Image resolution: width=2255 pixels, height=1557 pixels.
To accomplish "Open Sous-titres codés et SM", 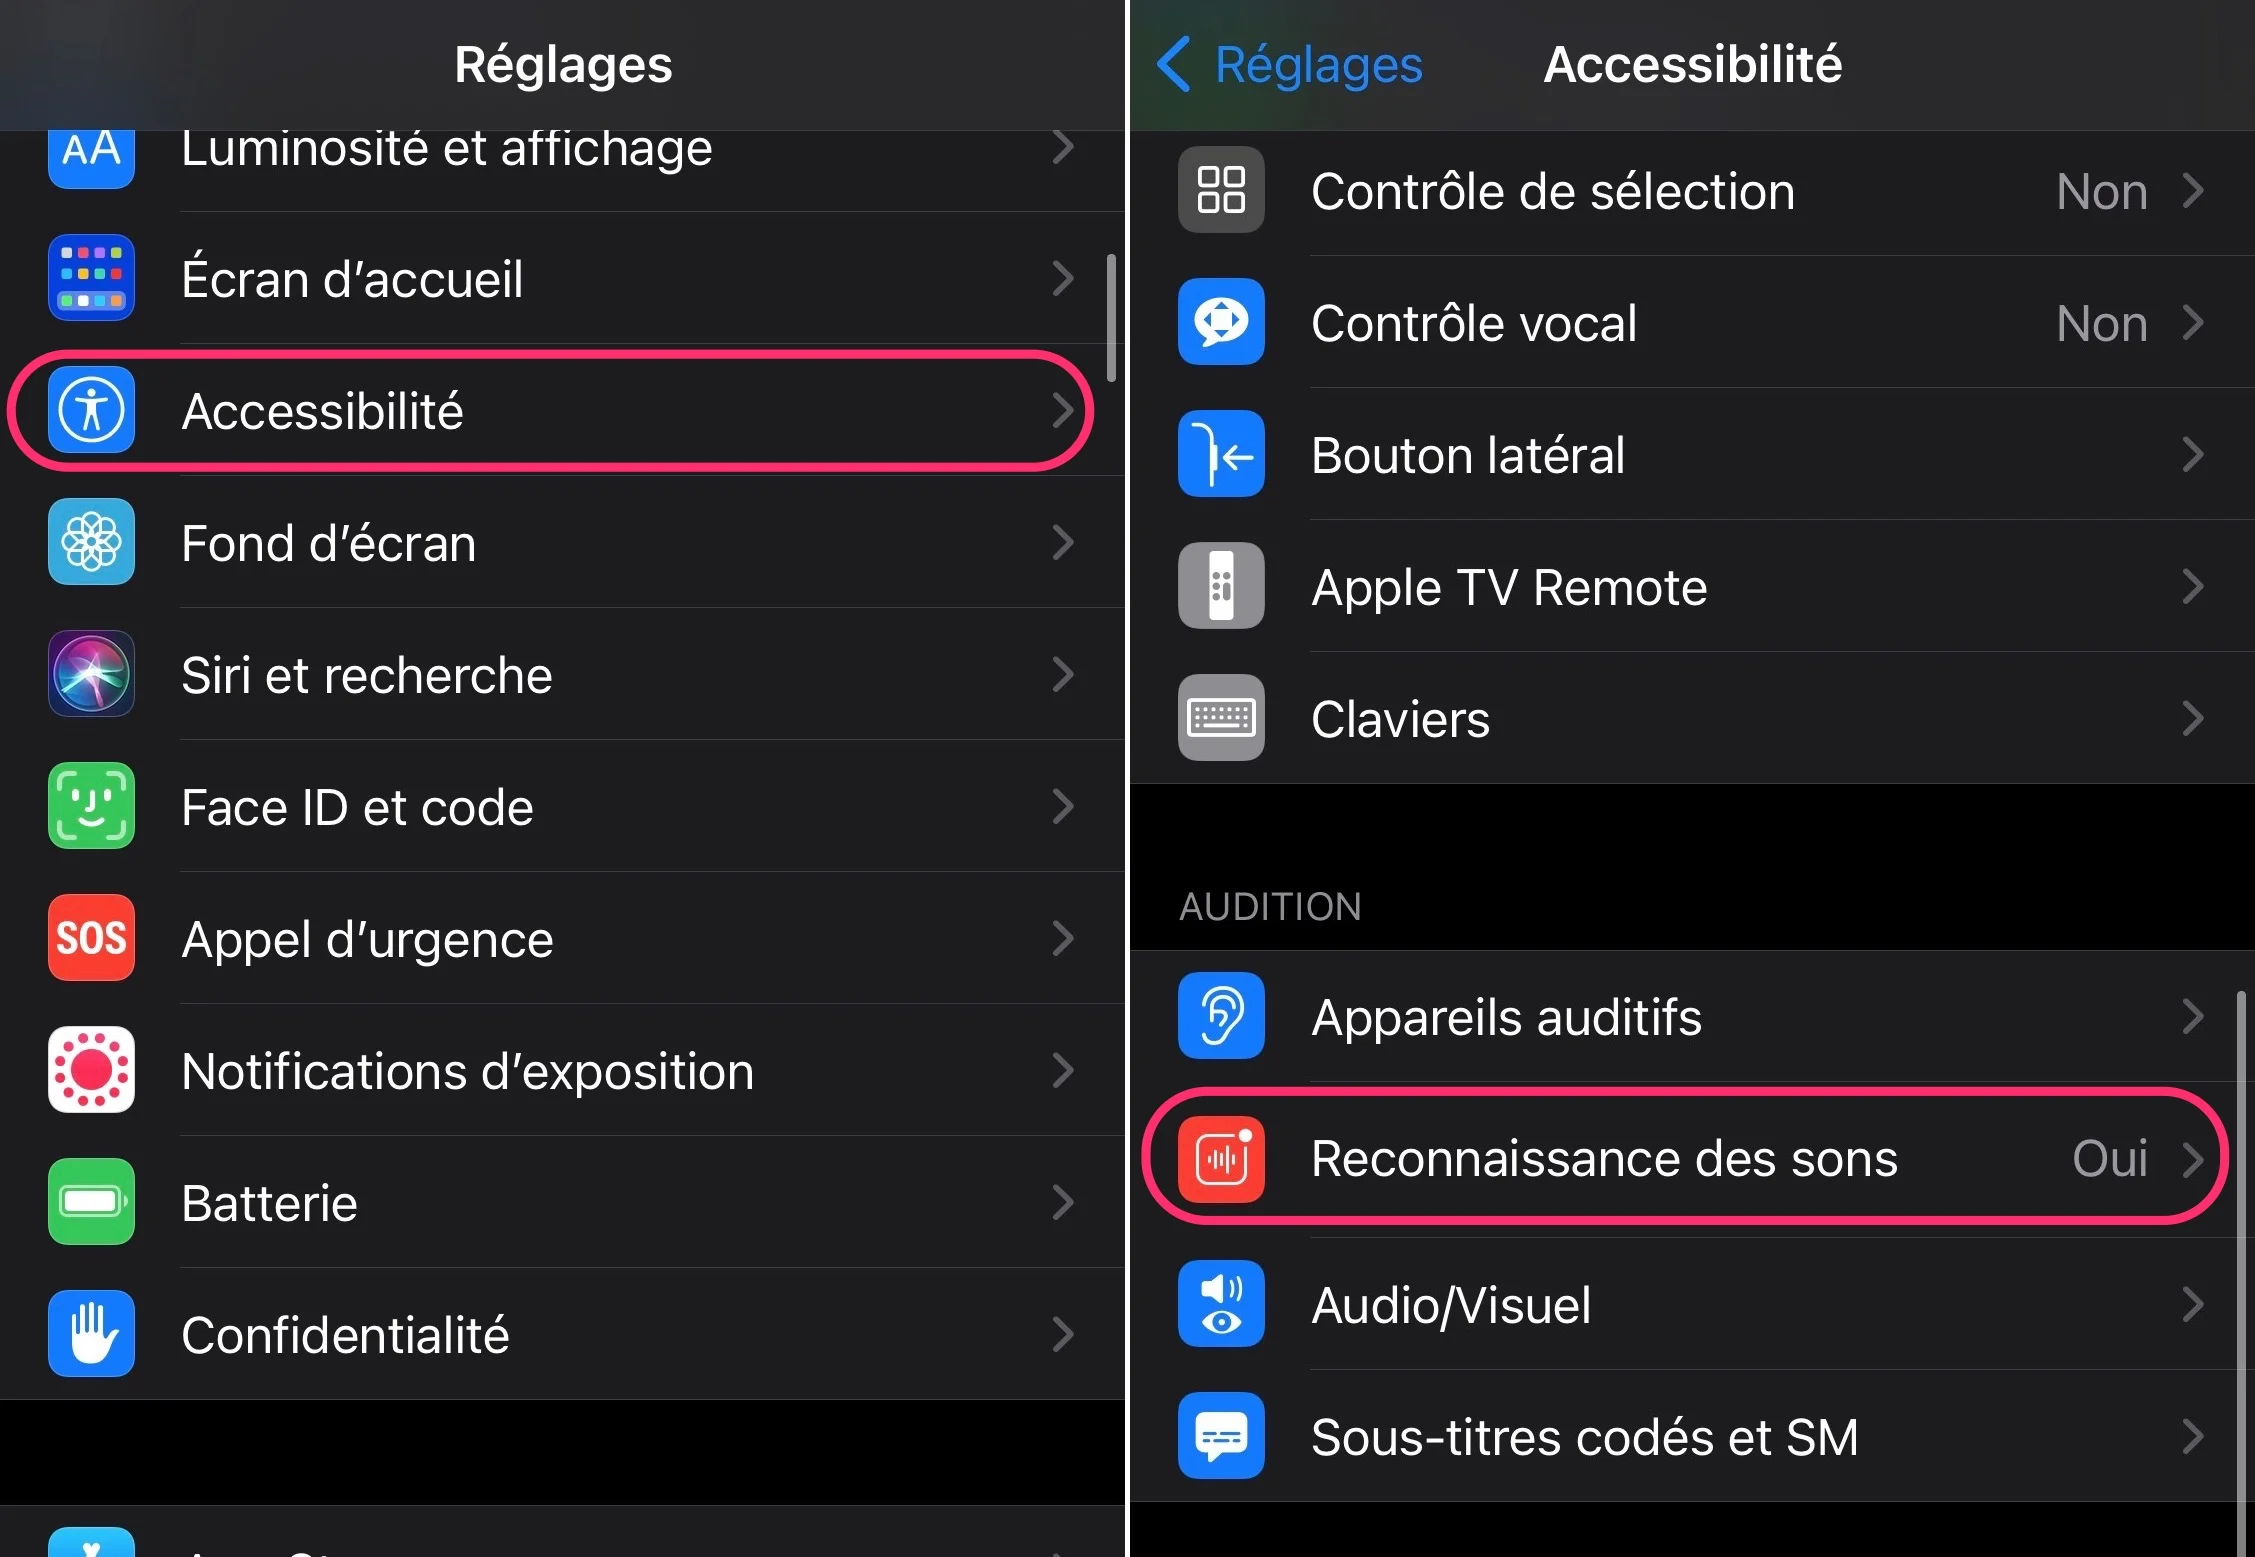I will (1692, 1437).
